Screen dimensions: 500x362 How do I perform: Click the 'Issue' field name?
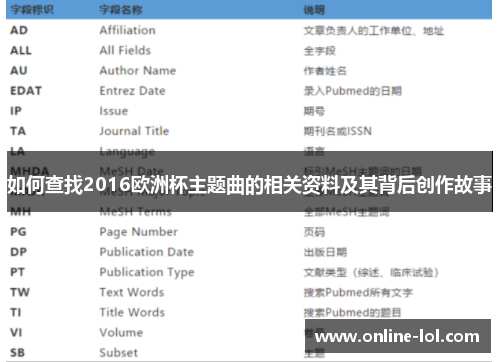point(114,111)
